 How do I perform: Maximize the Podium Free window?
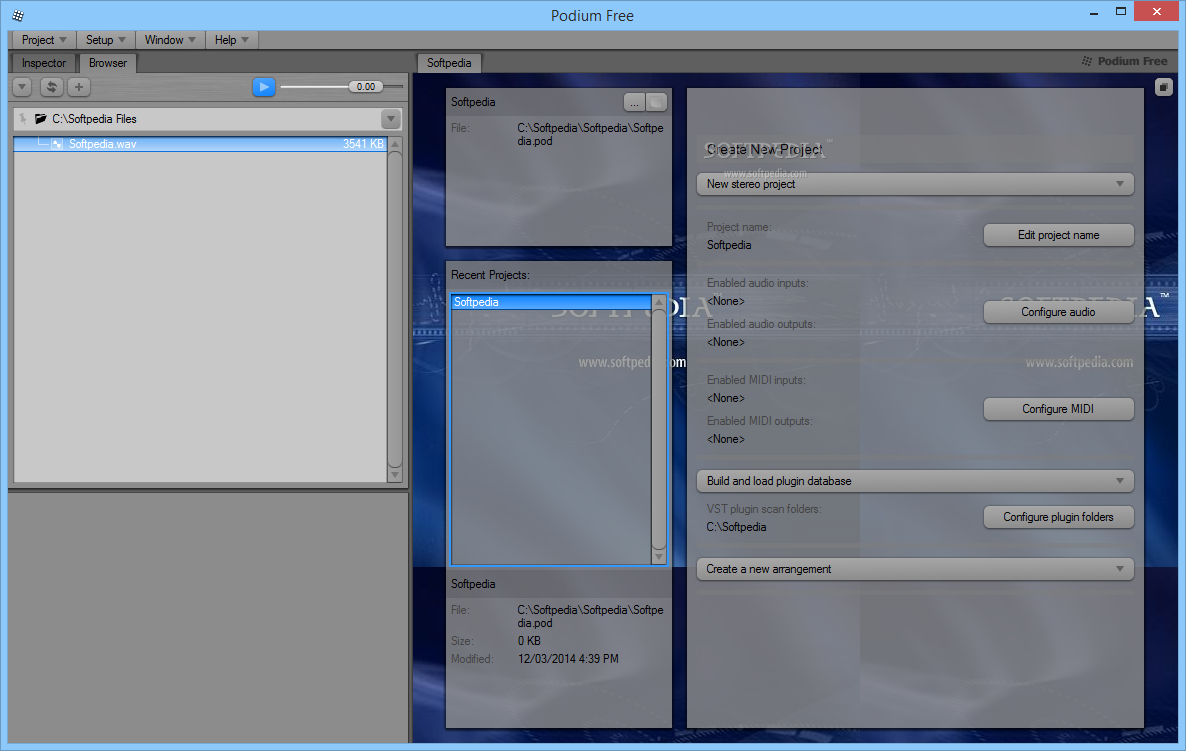pyautogui.click(x=1121, y=11)
